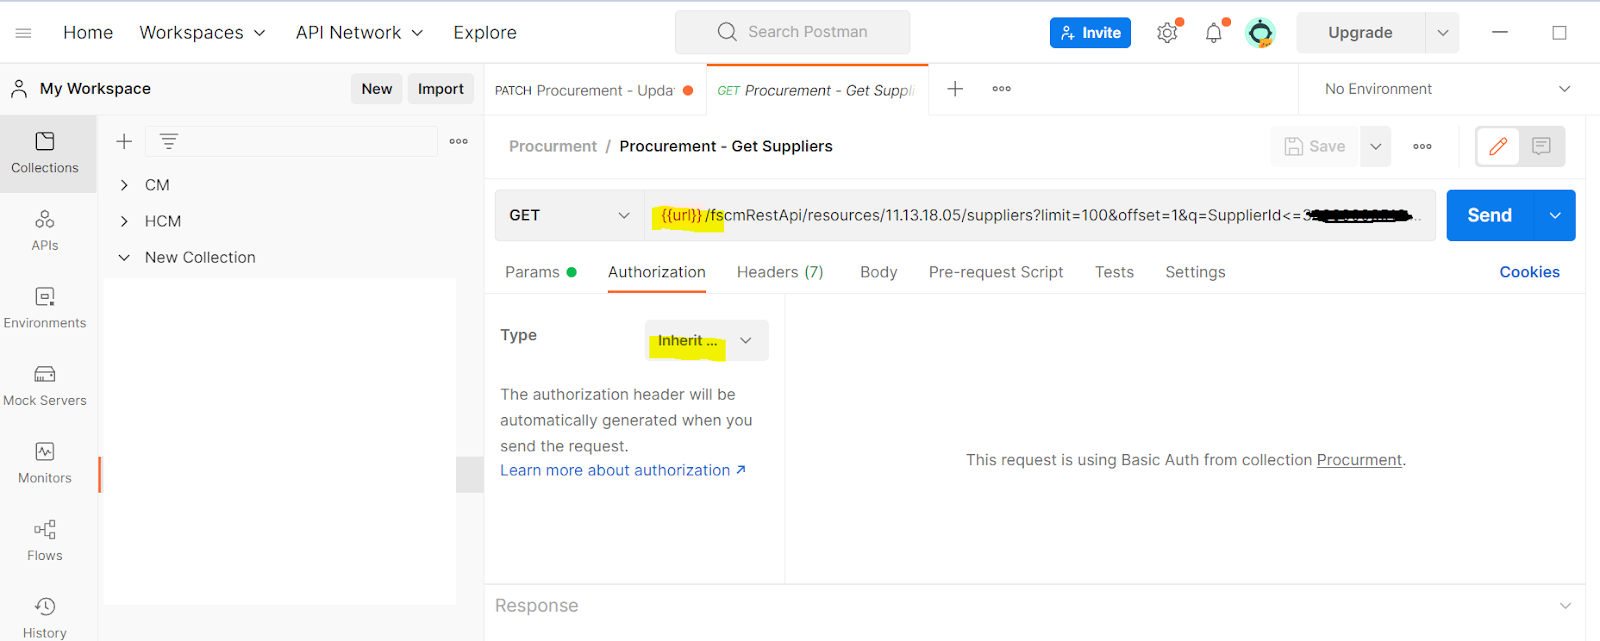
Task: Open a new request tab with plus
Action: 955,89
